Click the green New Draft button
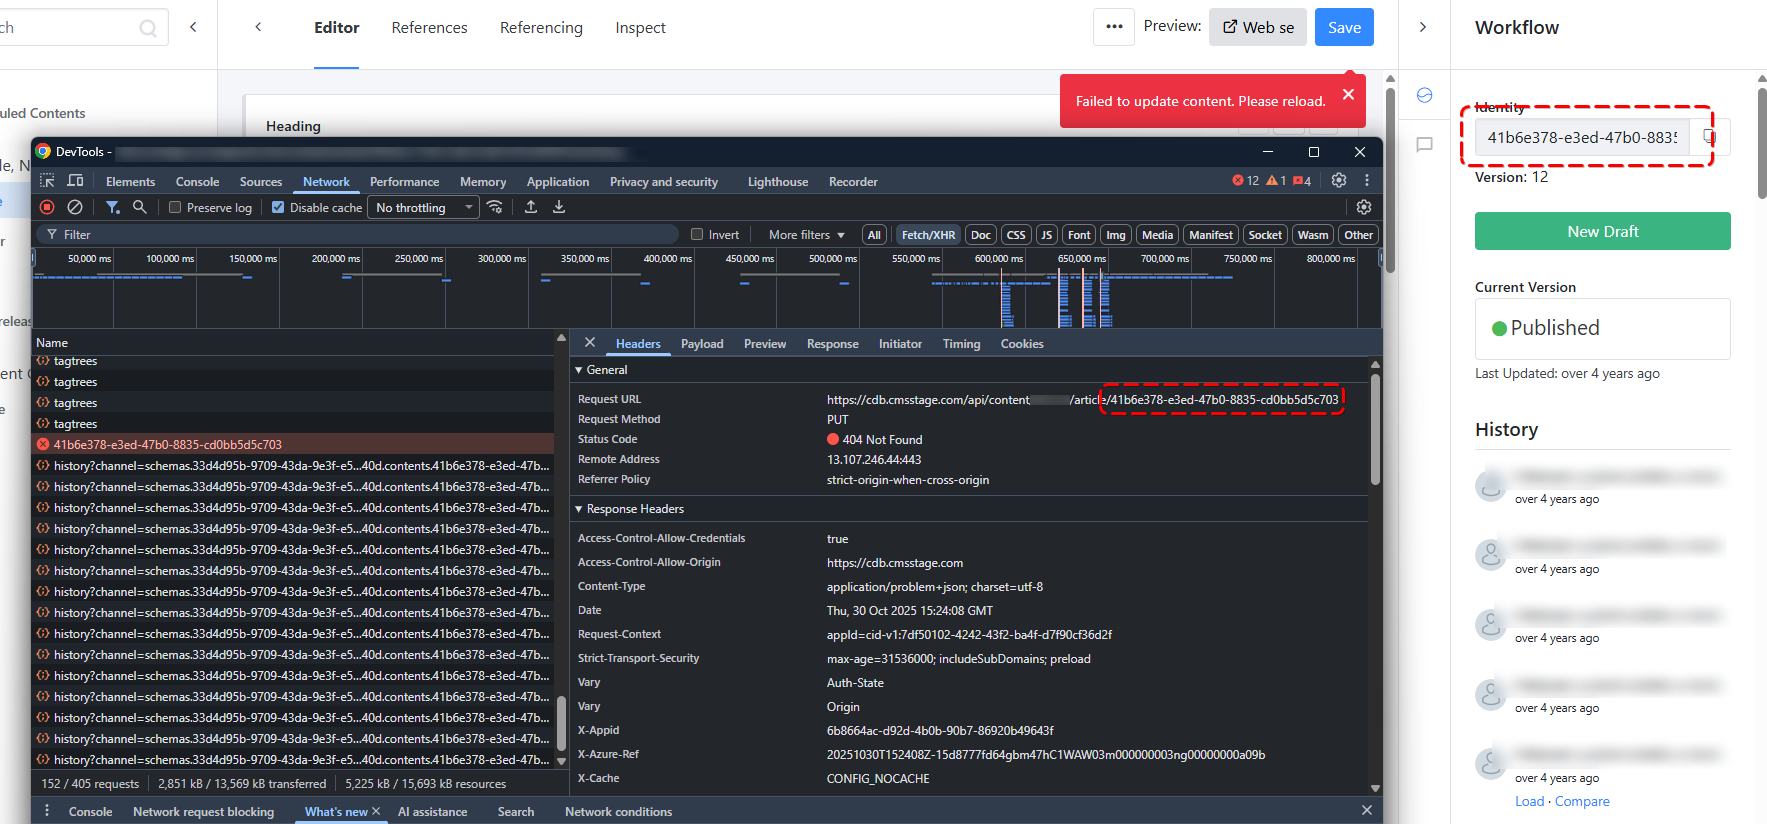This screenshot has height=824, width=1767. coord(1602,231)
